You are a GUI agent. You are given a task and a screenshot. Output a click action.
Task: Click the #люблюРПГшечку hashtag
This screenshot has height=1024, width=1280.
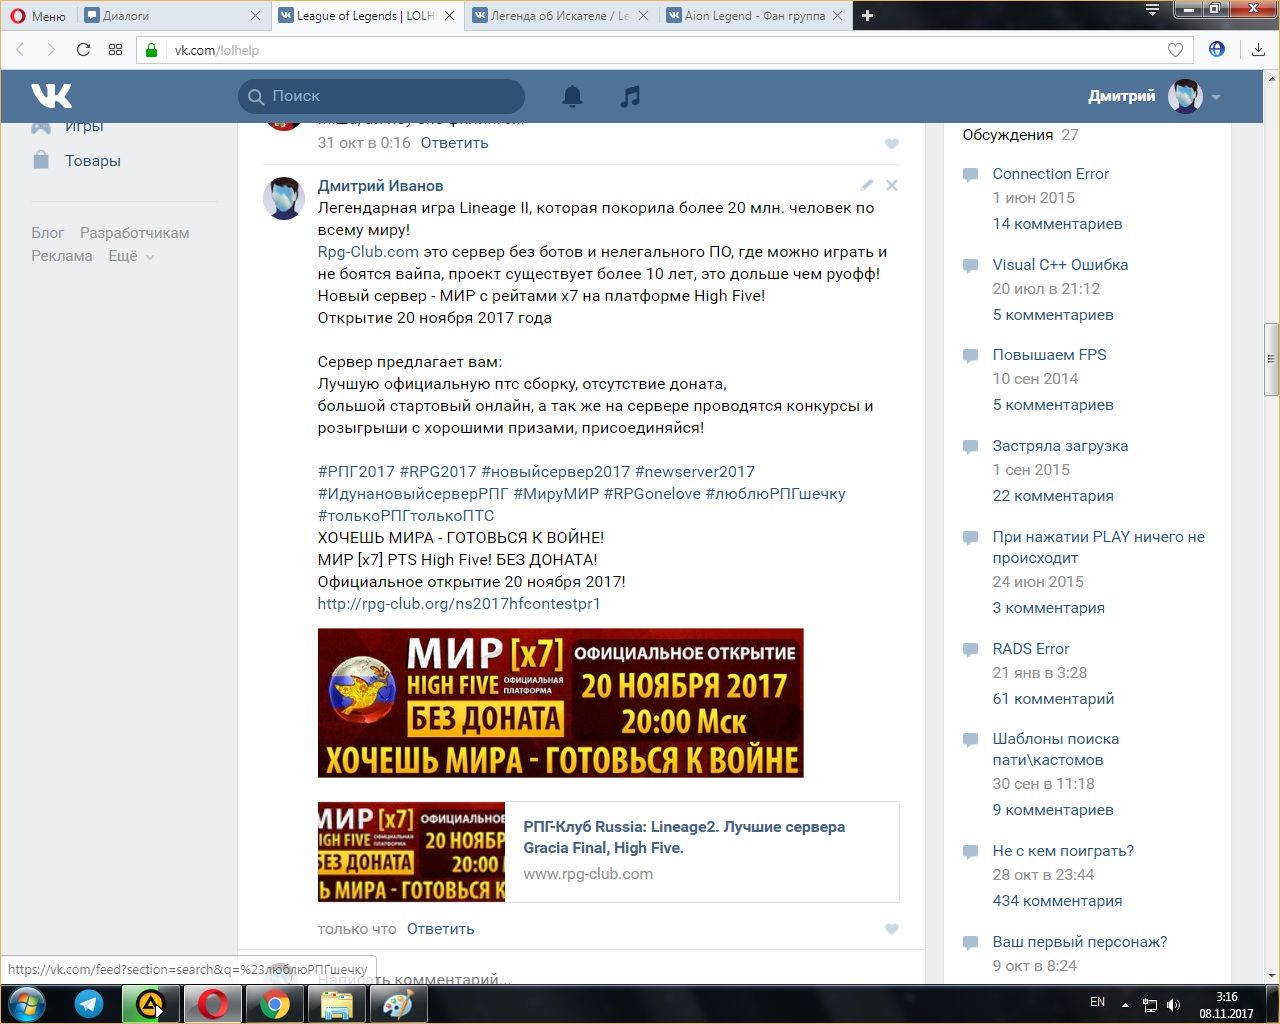(775, 494)
